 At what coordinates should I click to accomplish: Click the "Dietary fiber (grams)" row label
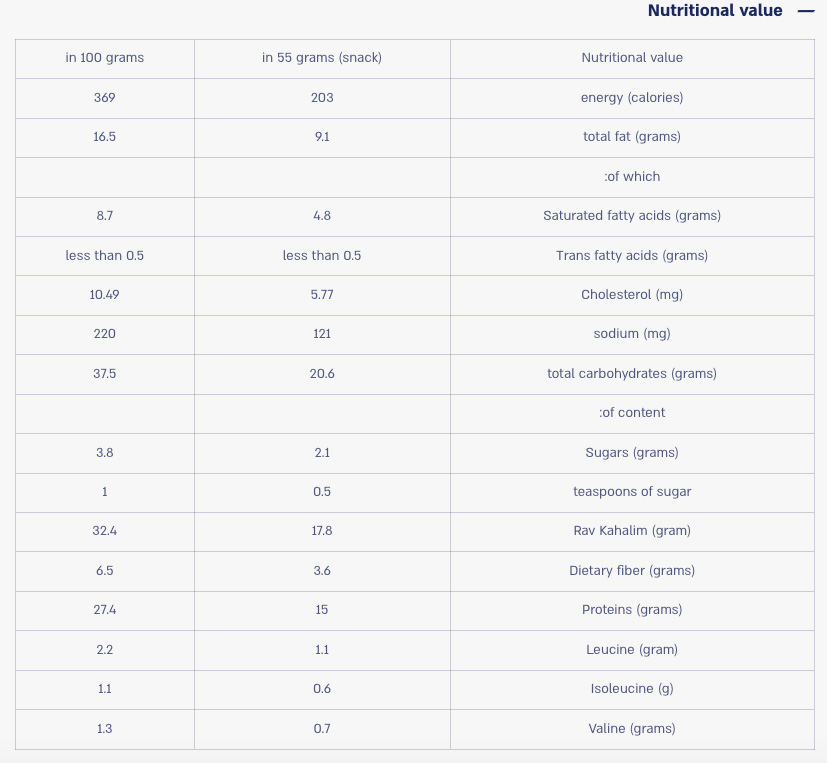(x=632, y=571)
